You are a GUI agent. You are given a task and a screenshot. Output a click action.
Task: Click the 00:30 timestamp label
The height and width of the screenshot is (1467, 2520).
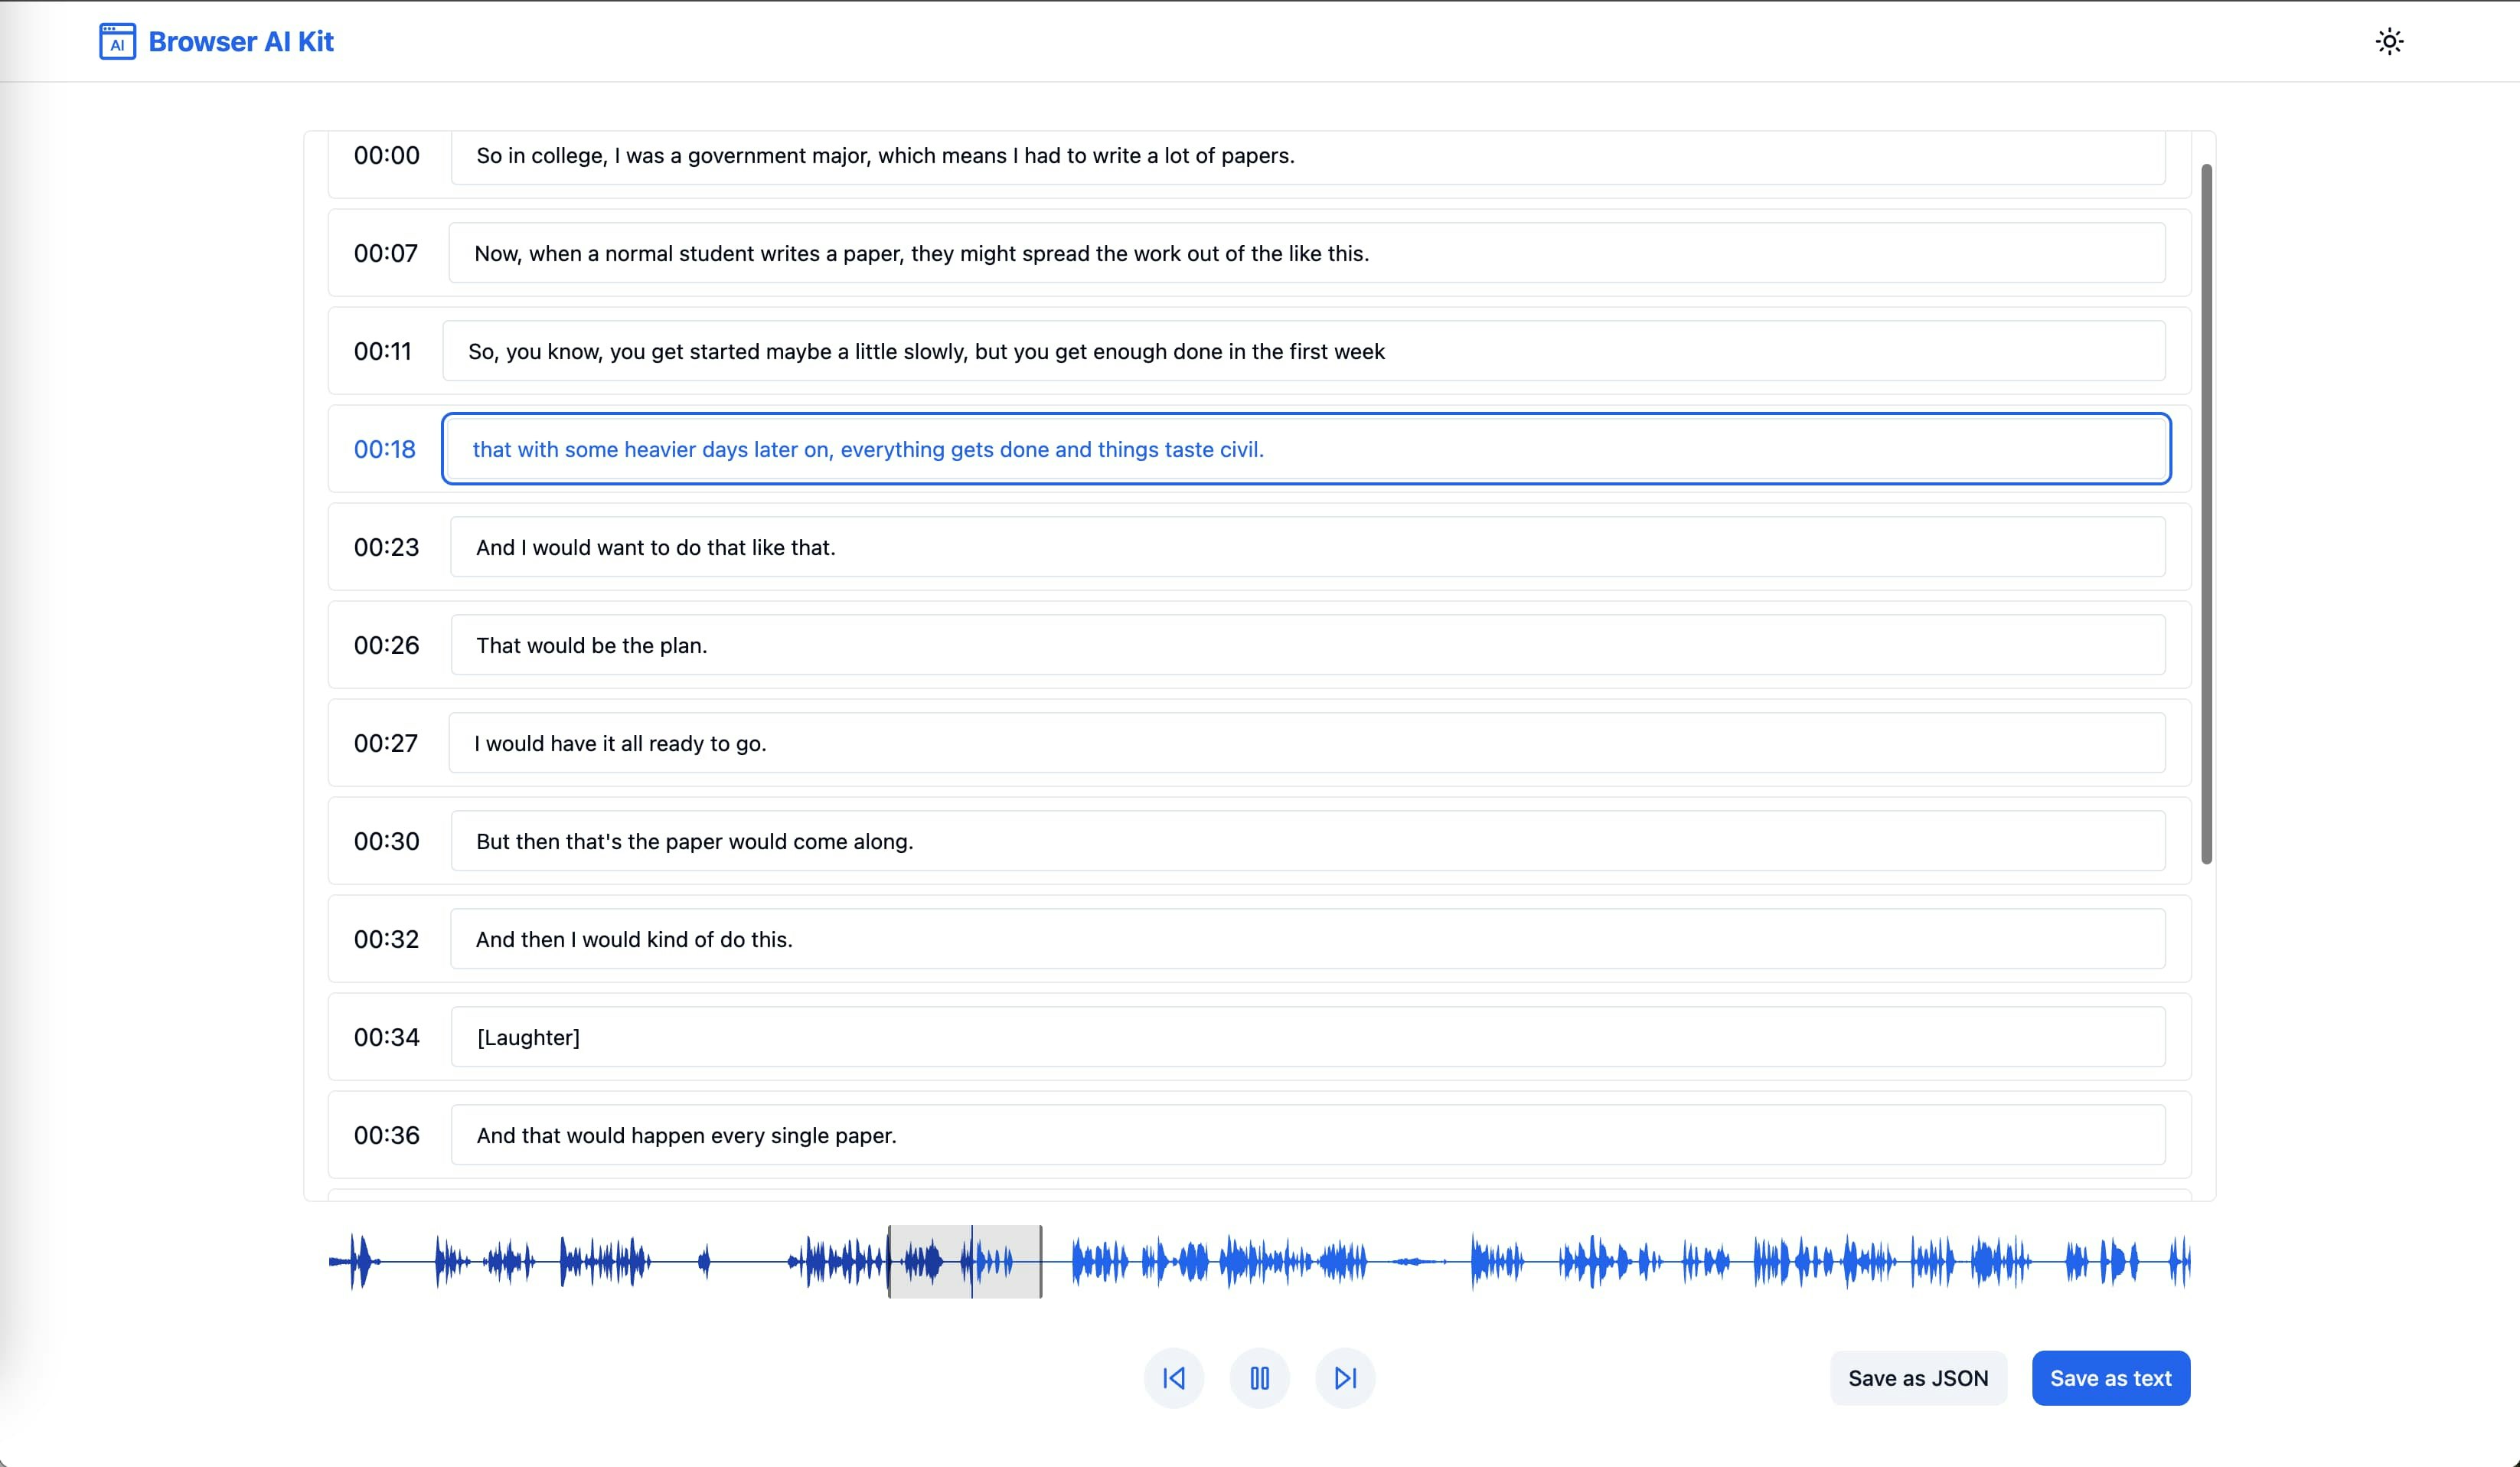coord(387,841)
